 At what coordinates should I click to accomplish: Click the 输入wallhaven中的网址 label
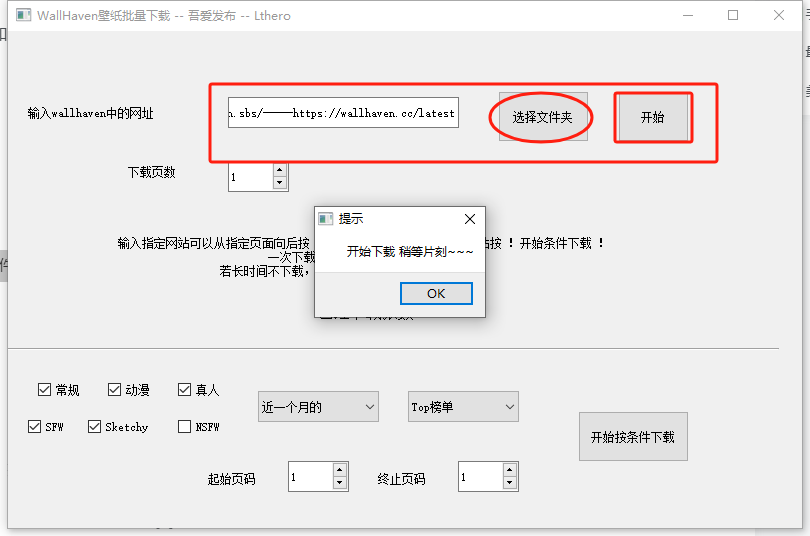[90, 113]
